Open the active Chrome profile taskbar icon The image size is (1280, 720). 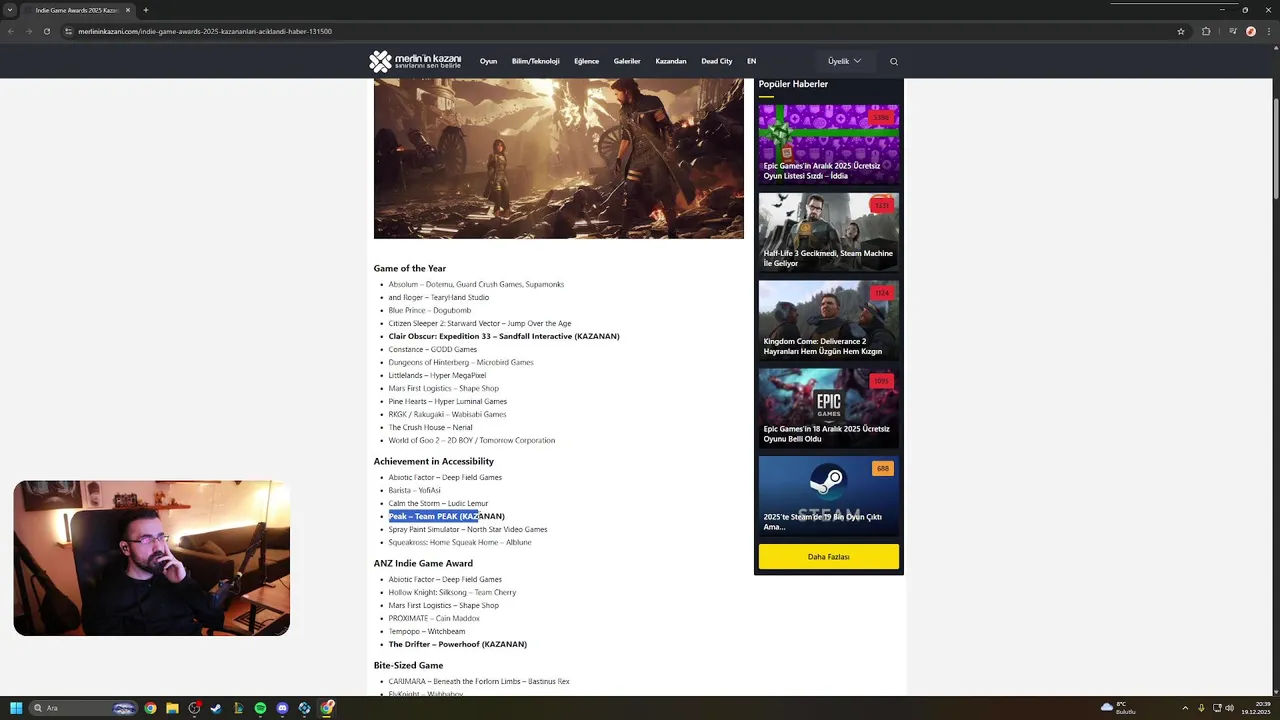click(327, 708)
